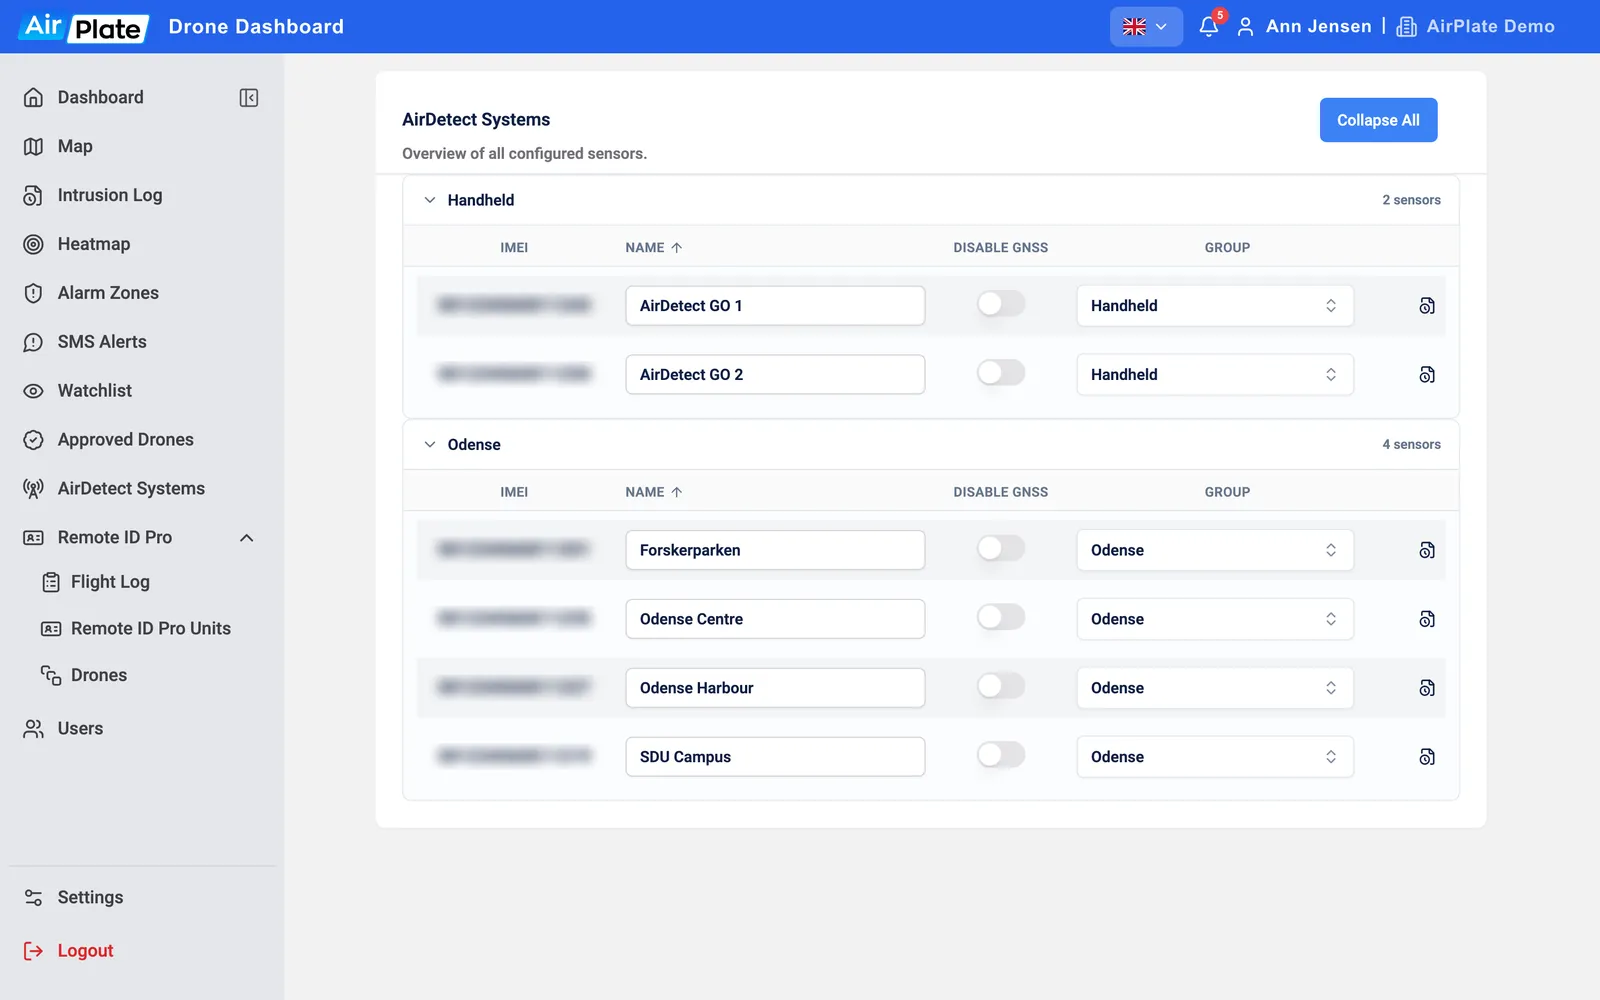The image size is (1600, 1000).
Task: Open intrusion log for AirDetect GO 2
Action: pyautogui.click(x=1427, y=375)
